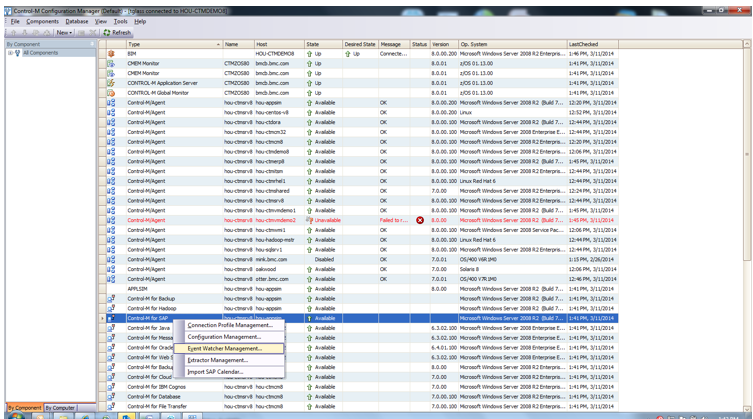Open the New dropdown in toolbar
Image resolution: width=753 pixels, height=419 pixels.
(x=64, y=33)
